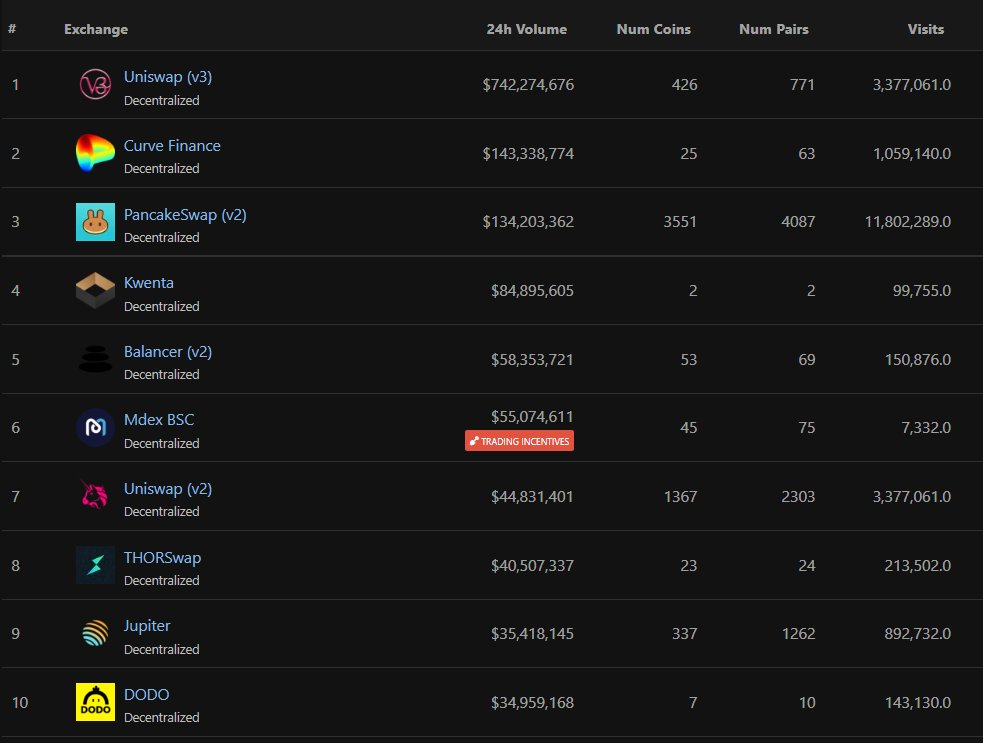
Task: Click the $44,831,401 volume value
Action: pyautogui.click(x=532, y=497)
